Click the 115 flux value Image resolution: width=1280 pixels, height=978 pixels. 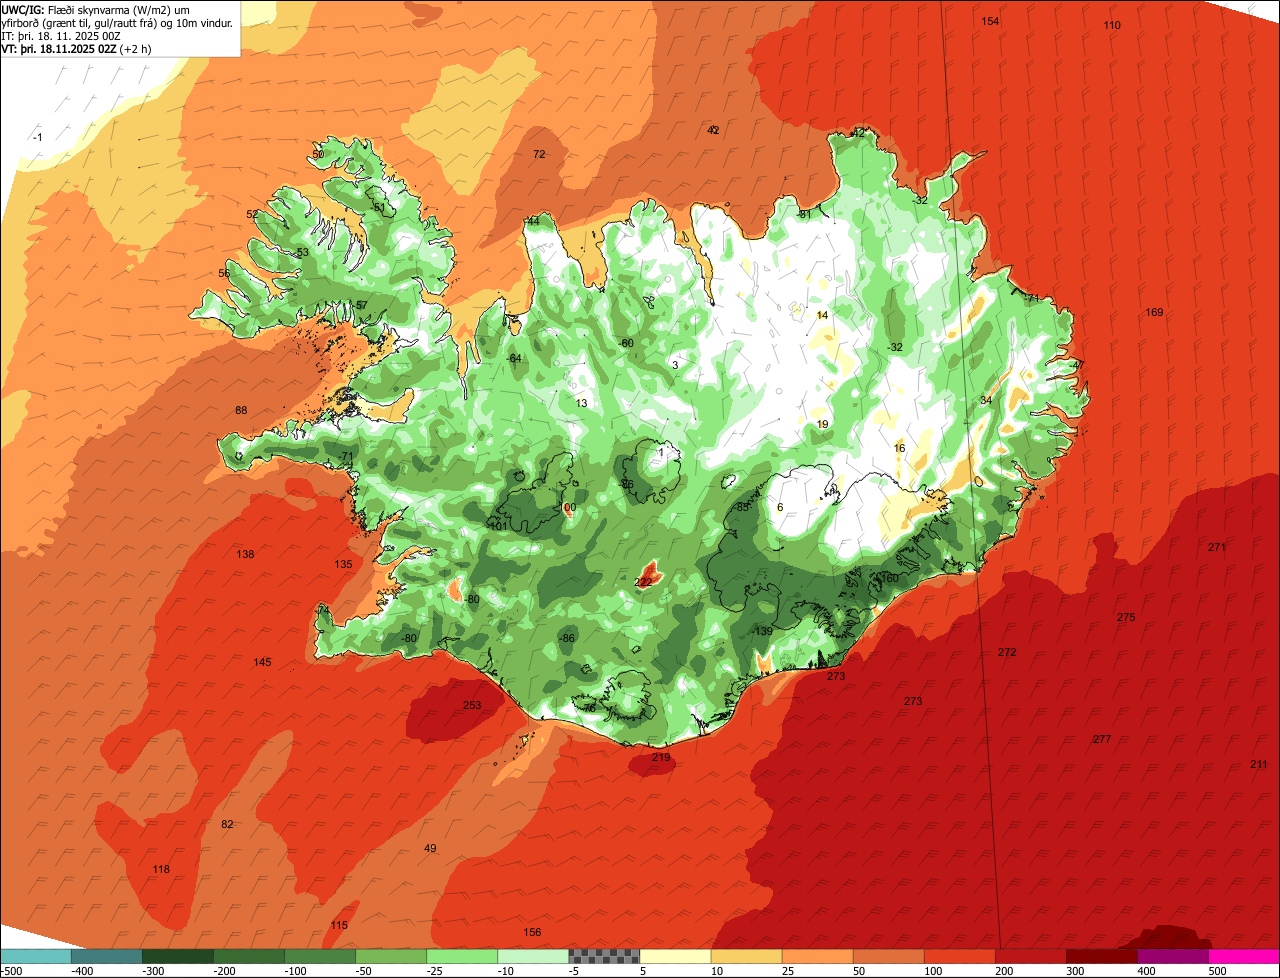[339, 925]
